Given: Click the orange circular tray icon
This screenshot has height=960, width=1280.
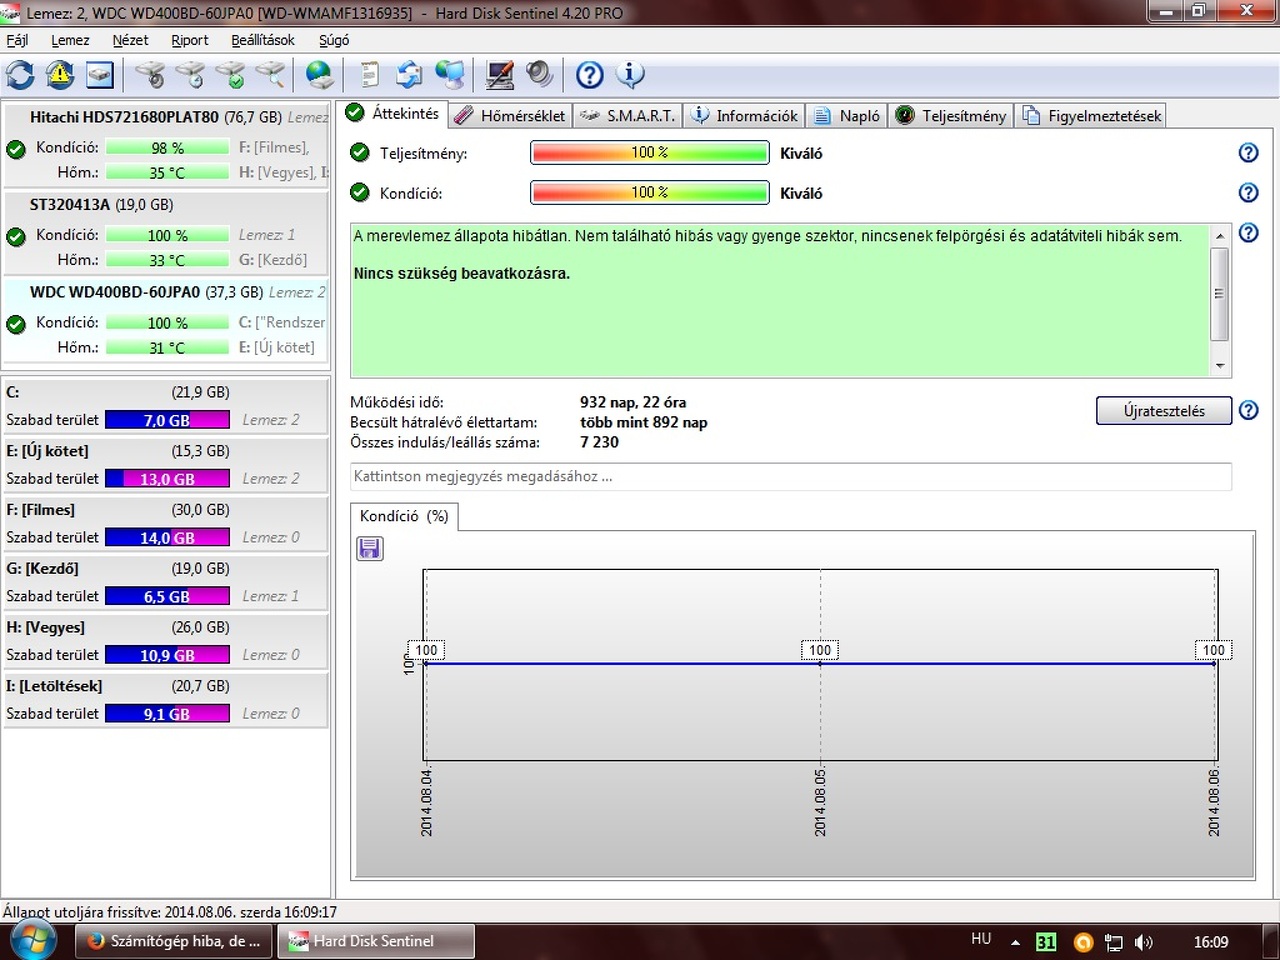Looking at the screenshot, I should 1082,942.
